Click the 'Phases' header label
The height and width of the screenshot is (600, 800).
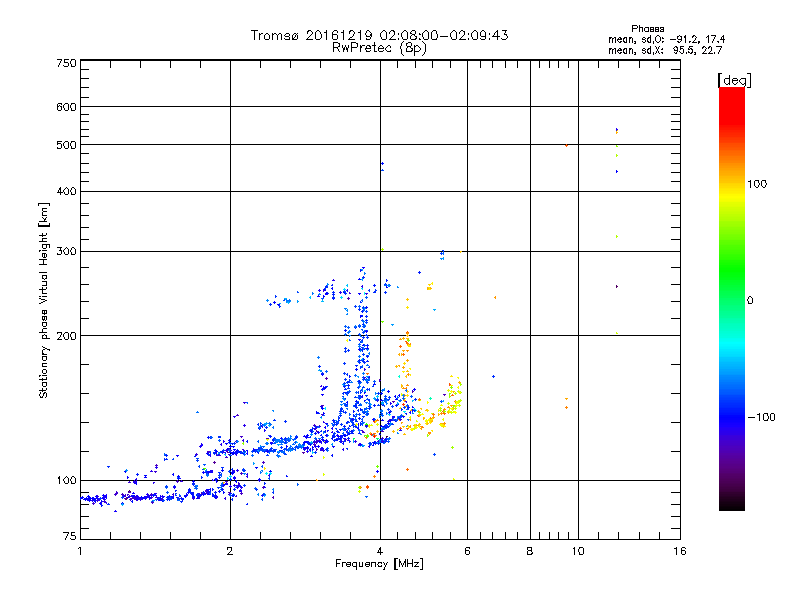[647, 29]
